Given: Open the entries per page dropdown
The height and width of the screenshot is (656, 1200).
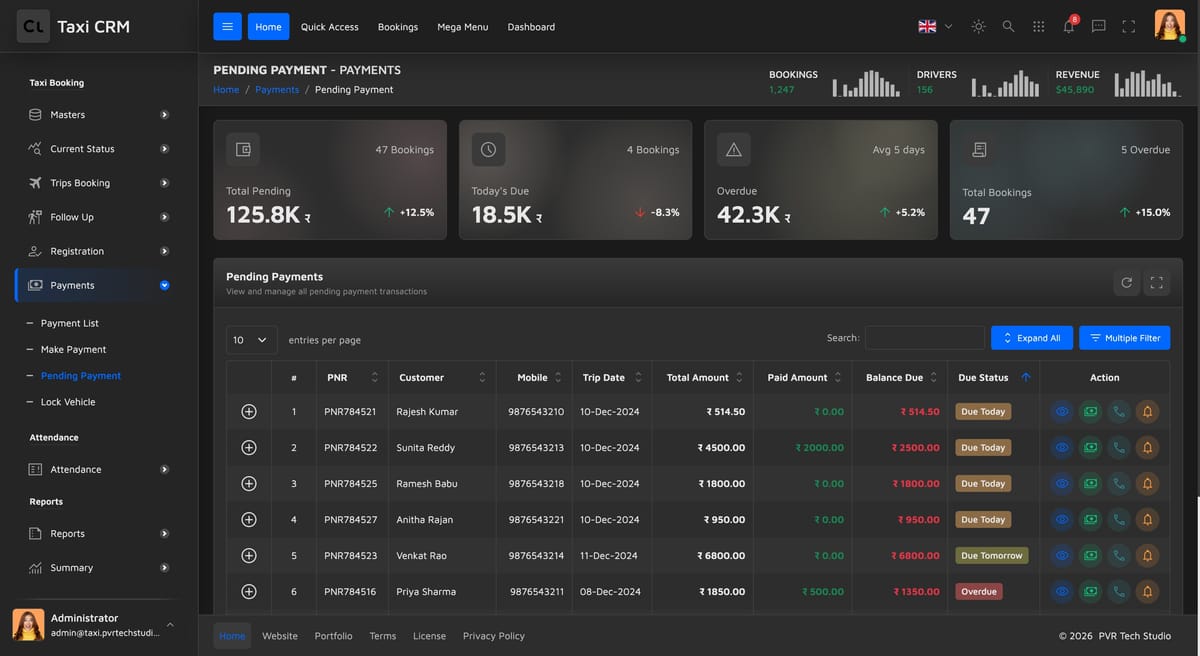Looking at the screenshot, I should [x=252, y=340].
